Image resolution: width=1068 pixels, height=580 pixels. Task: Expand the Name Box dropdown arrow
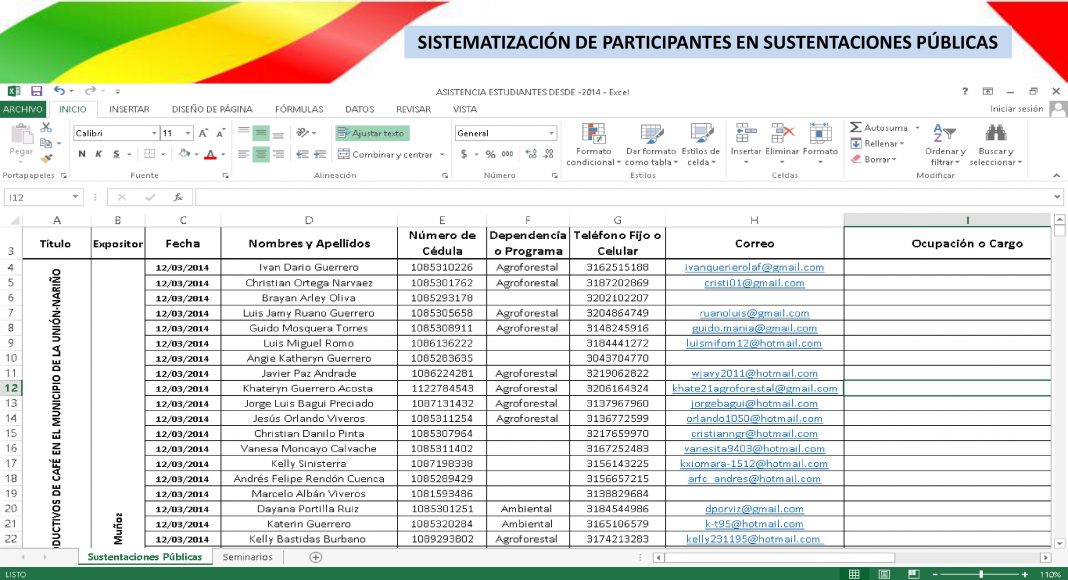click(75, 197)
